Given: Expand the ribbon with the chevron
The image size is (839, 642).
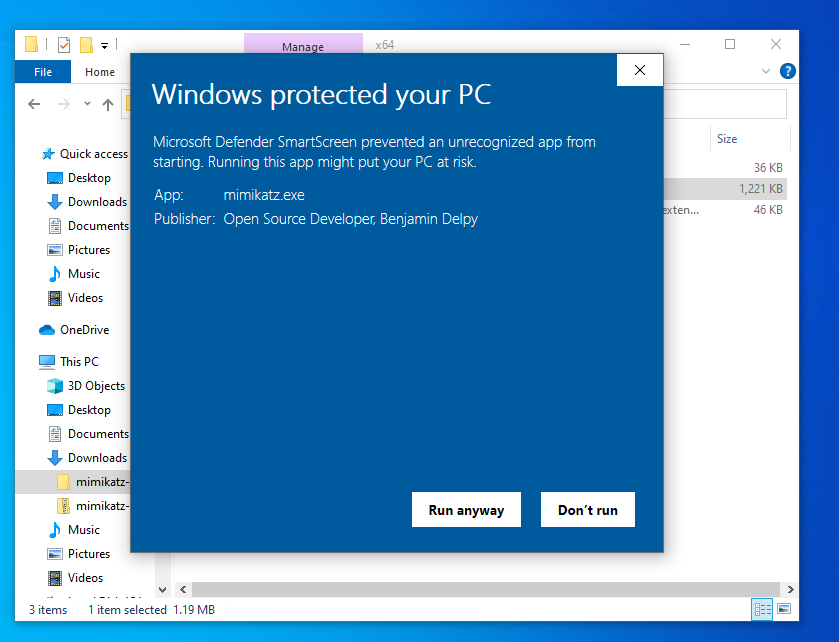Looking at the screenshot, I should pos(766,72).
